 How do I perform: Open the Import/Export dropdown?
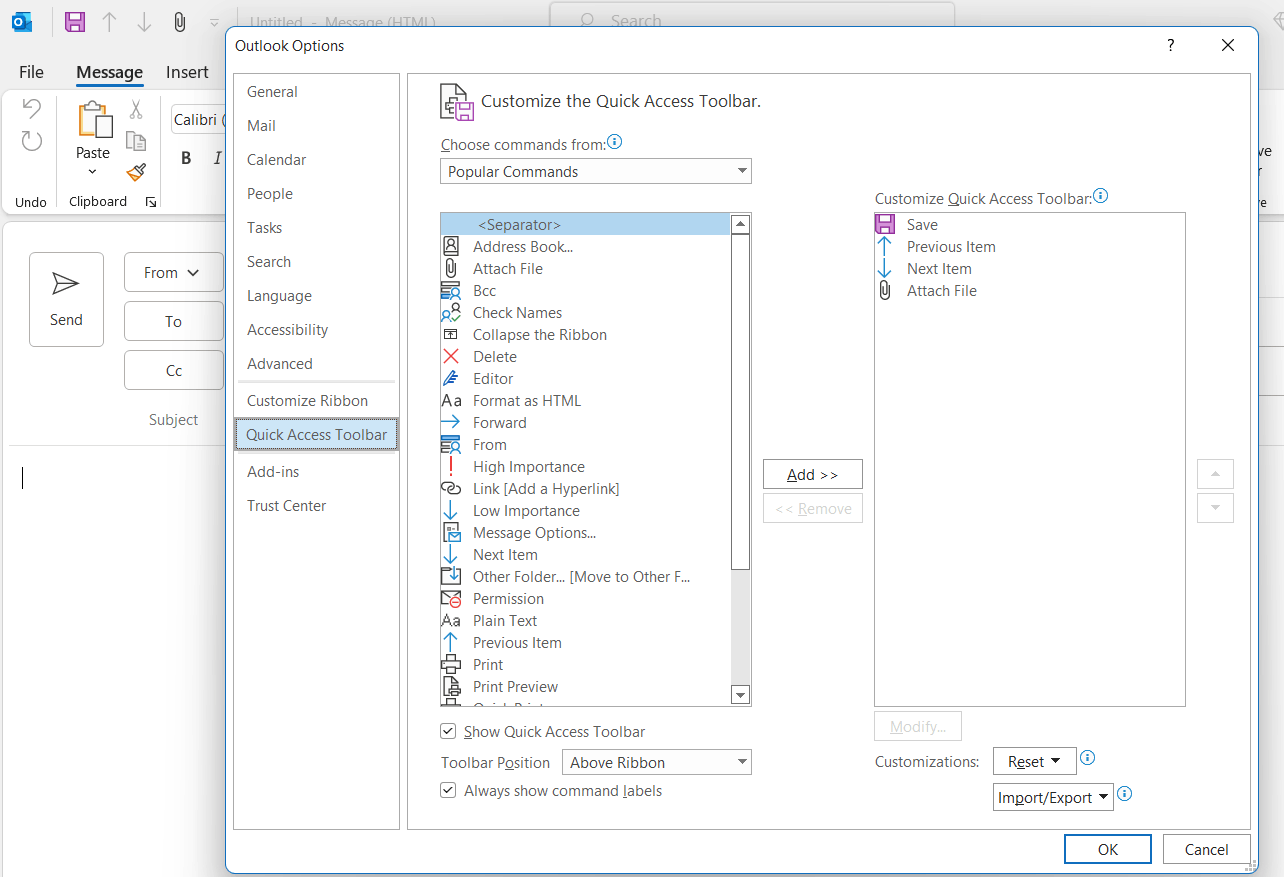pyautogui.click(x=1054, y=797)
